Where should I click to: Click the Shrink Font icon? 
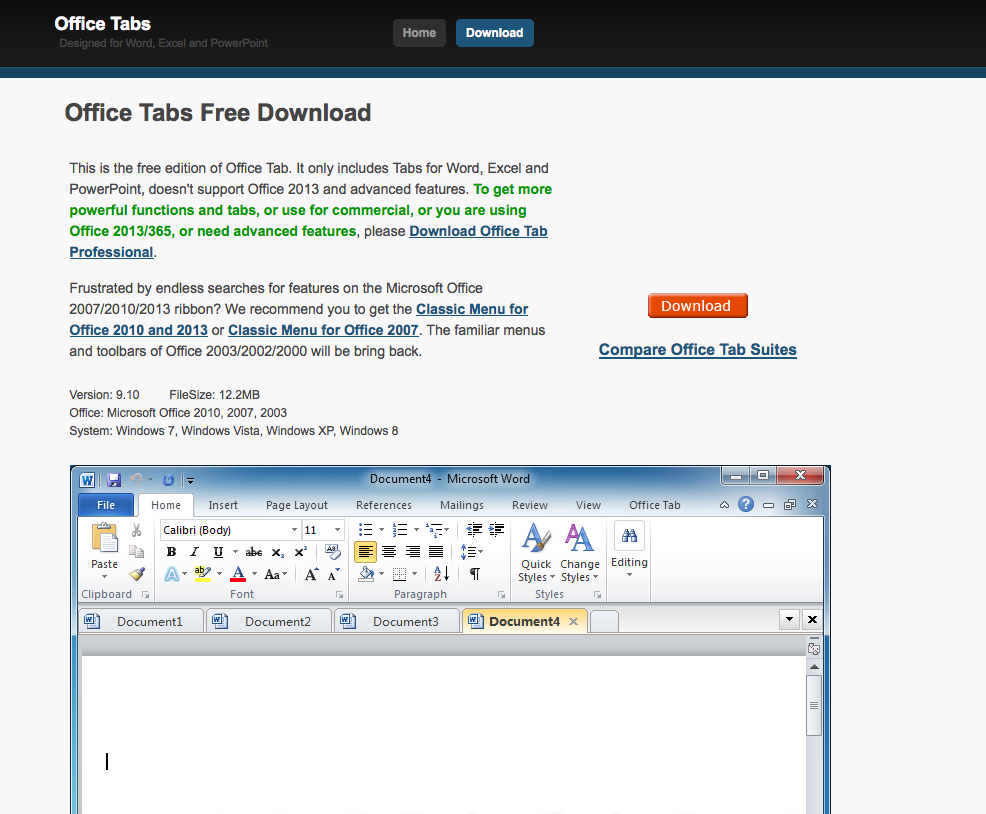[x=333, y=574]
